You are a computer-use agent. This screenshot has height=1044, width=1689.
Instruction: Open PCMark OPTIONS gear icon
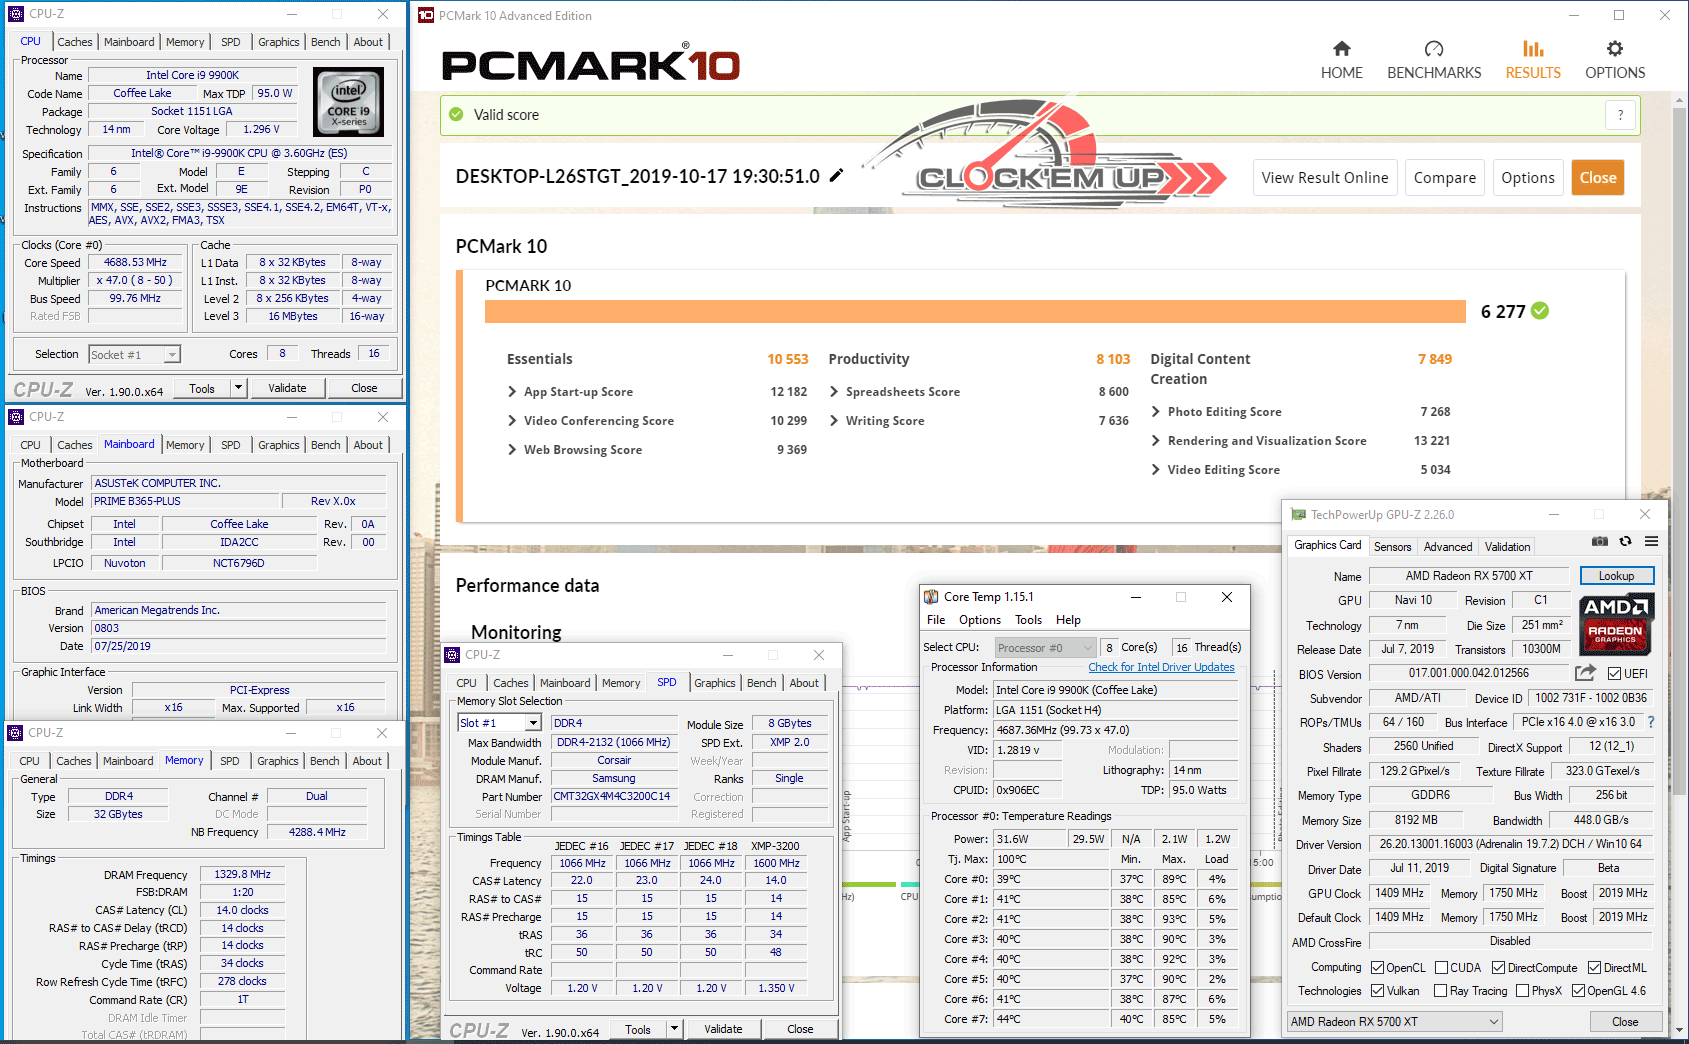pyautogui.click(x=1614, y=49)
